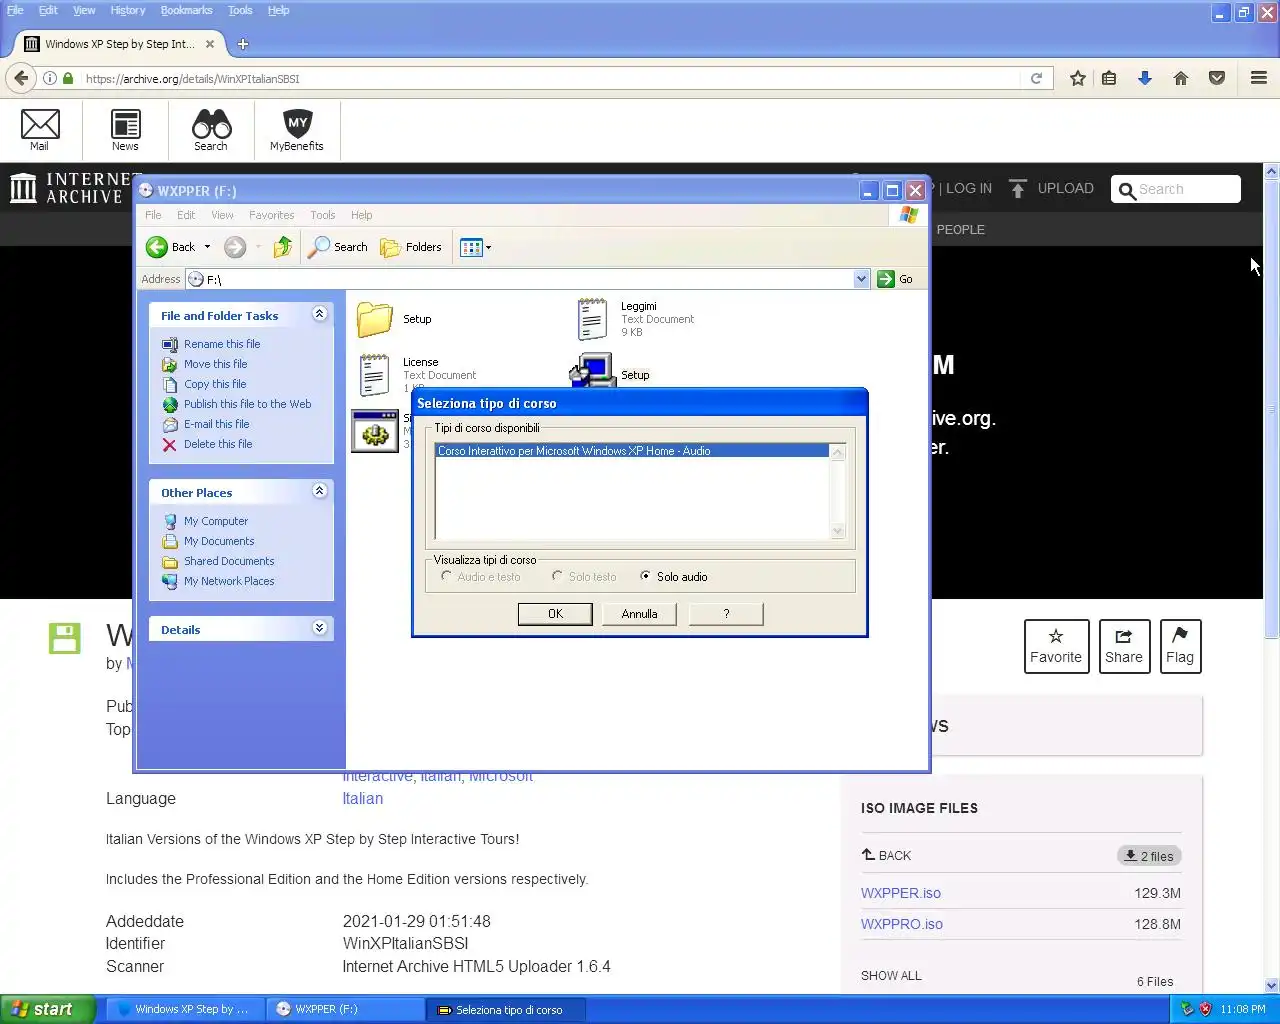Click the binoculars Search toolbar icon
The image size is (1280, 1024).
tap(211, 129)
